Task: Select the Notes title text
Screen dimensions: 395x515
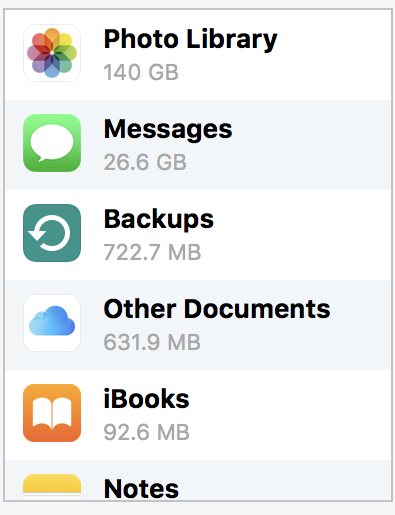Action: pos(141,489)
